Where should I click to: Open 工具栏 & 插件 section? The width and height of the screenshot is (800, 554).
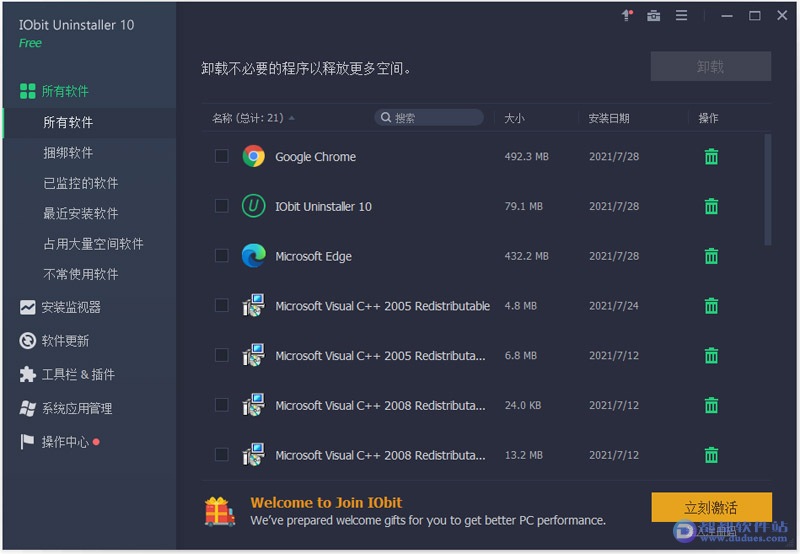pyautogui.click(x=67, y=374)
